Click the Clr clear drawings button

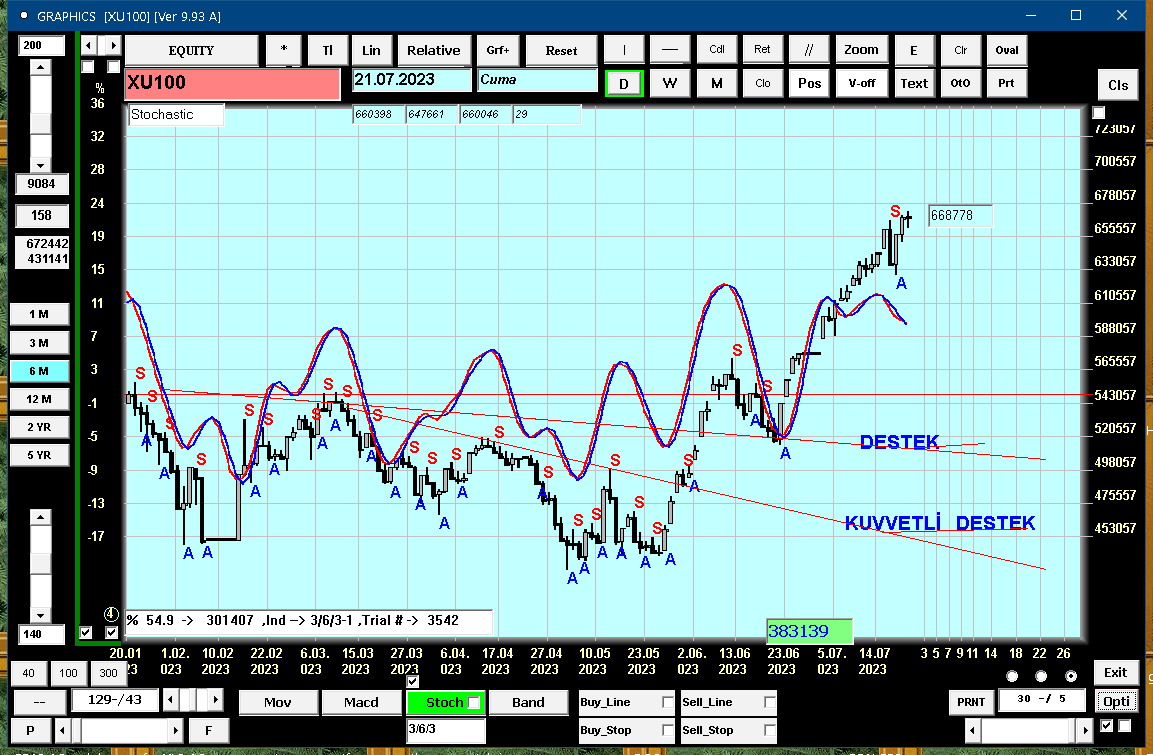[960, 50]
